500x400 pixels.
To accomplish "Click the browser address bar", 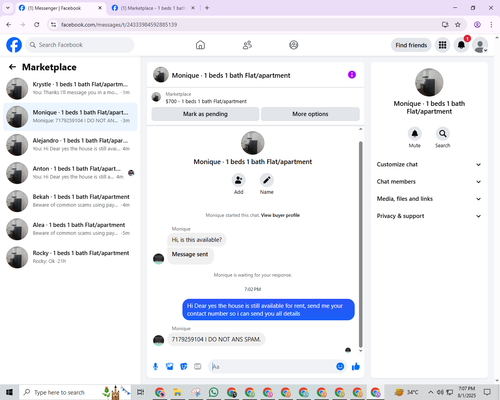I will click(x=247, y=25).
